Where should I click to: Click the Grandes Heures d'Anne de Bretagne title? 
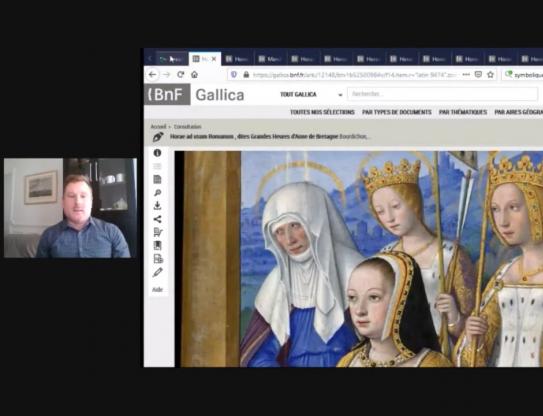point(254,136)
